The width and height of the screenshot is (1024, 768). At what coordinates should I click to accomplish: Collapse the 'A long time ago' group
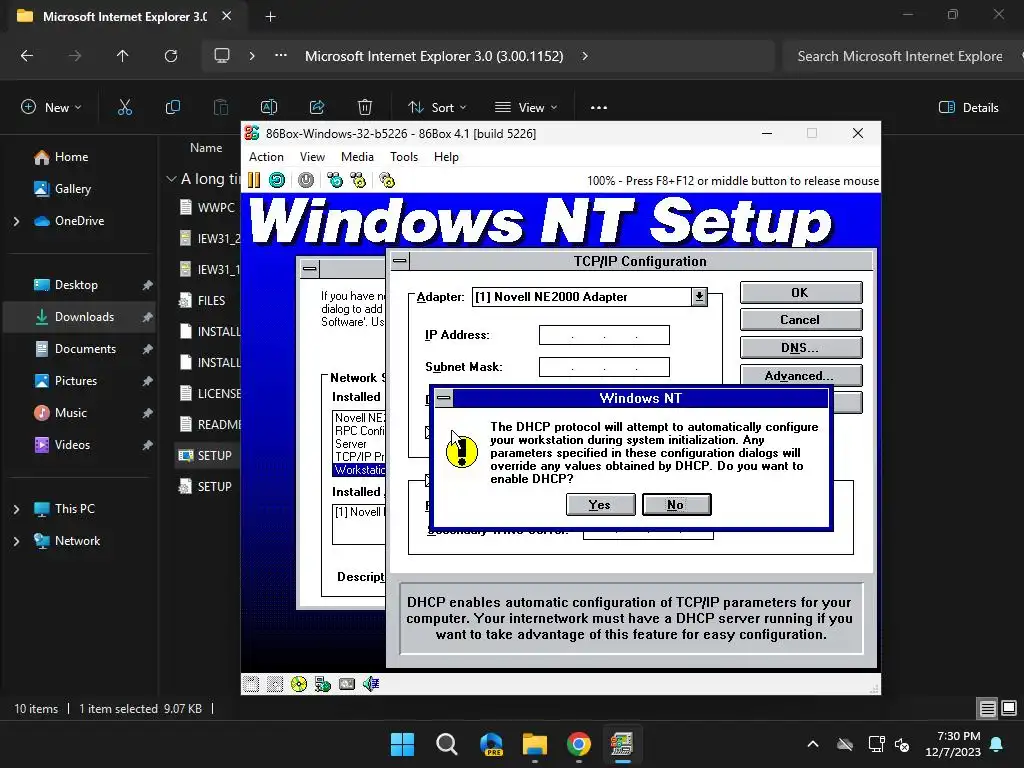tap(171, 178)
